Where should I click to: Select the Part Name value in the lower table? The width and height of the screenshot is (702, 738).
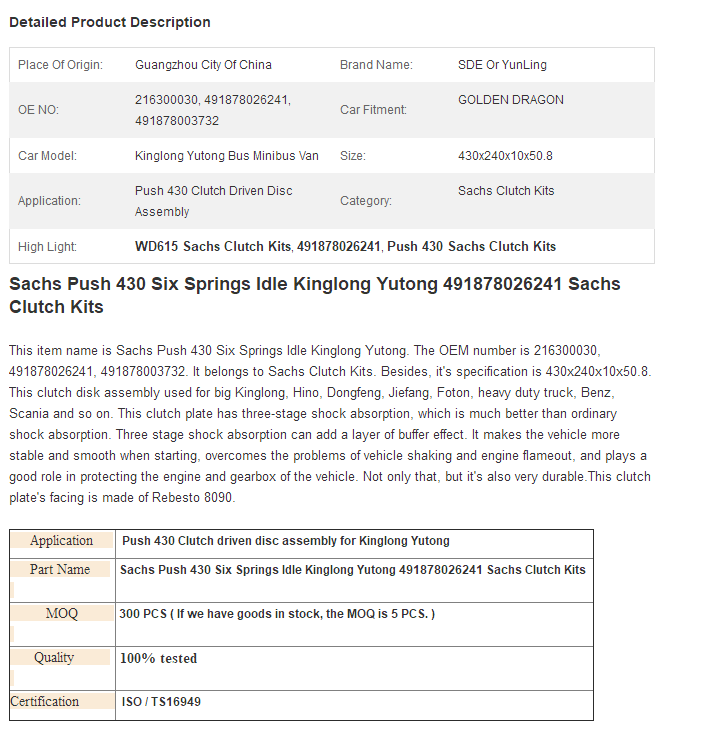click(x=353, y=570)
